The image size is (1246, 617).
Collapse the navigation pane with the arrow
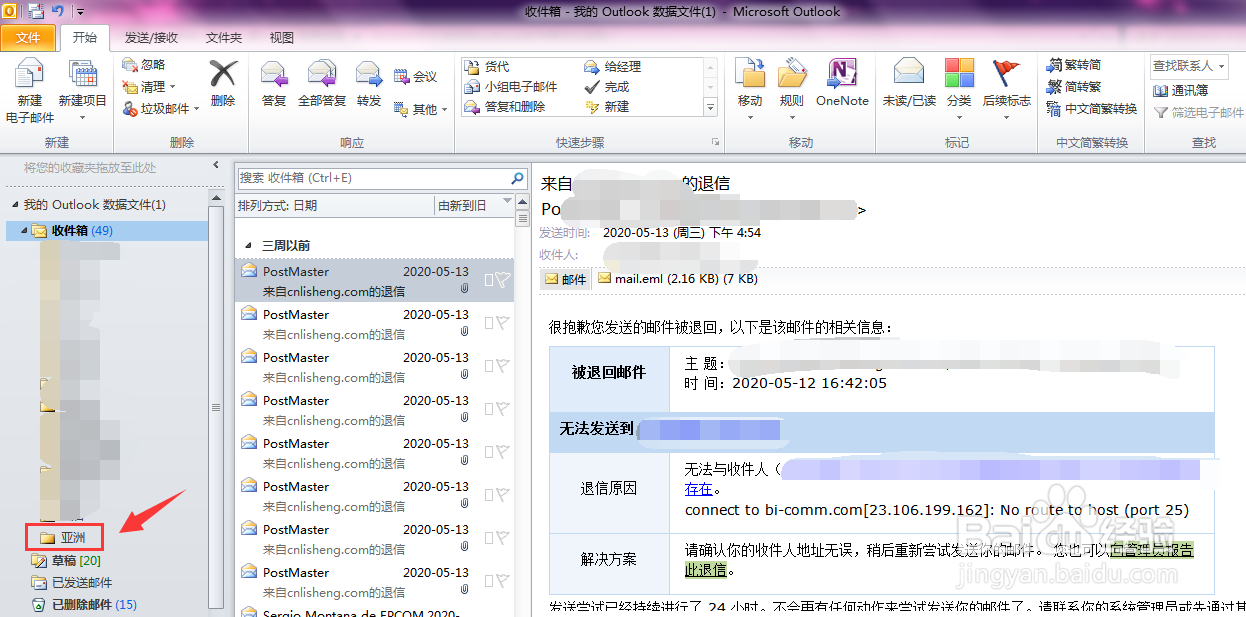[x=216, y=166]
